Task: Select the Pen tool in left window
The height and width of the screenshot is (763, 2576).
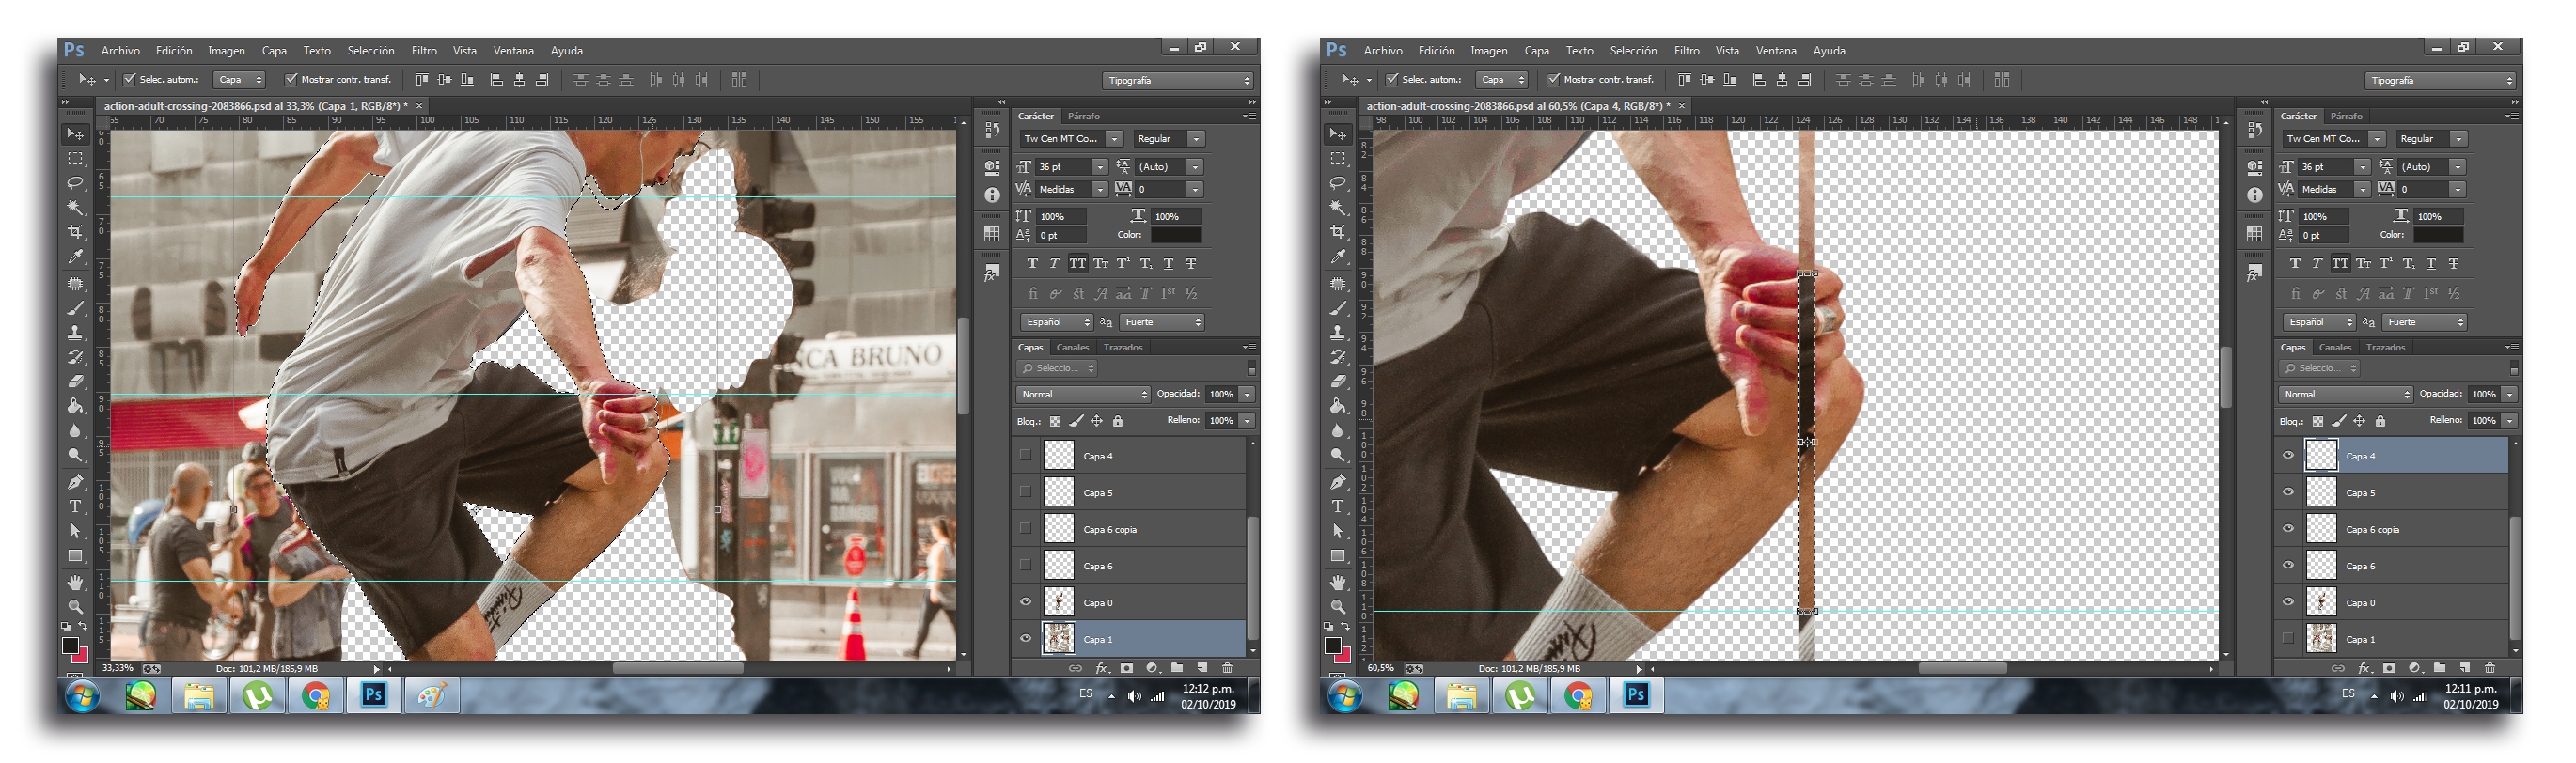Action: [75, 481]
